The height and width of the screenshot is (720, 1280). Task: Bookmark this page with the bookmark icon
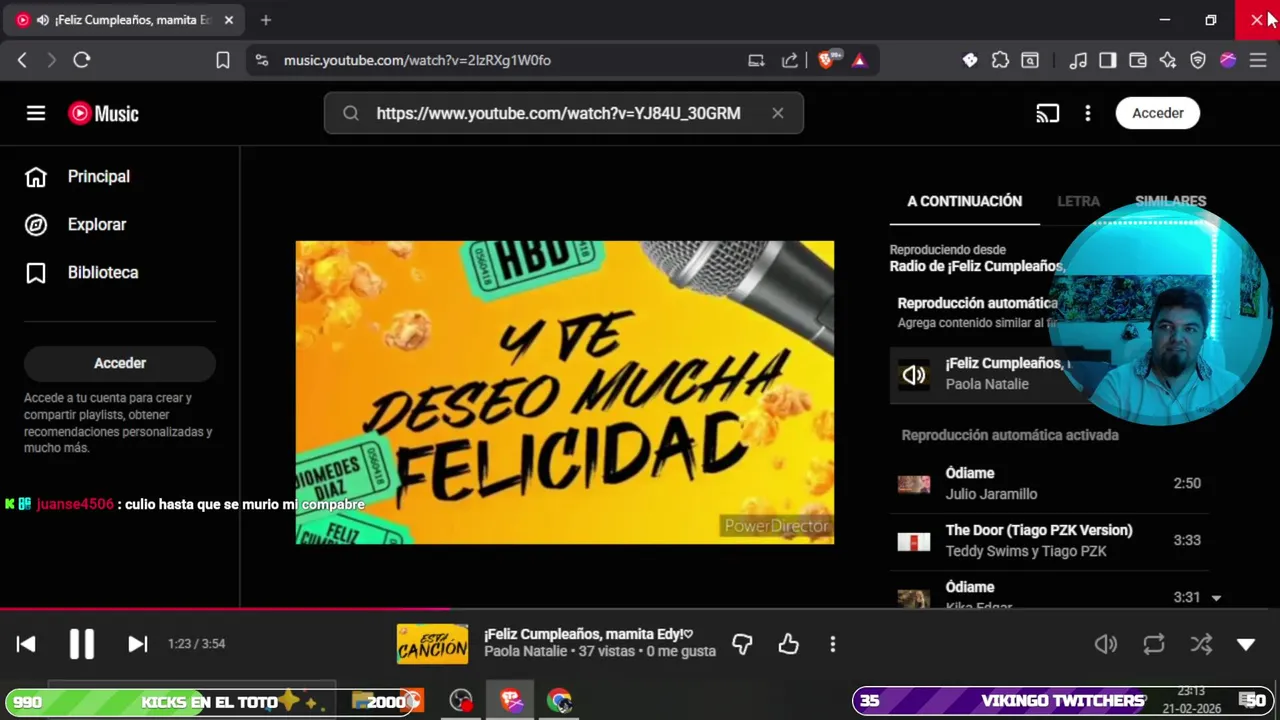(x=223, y=60)
